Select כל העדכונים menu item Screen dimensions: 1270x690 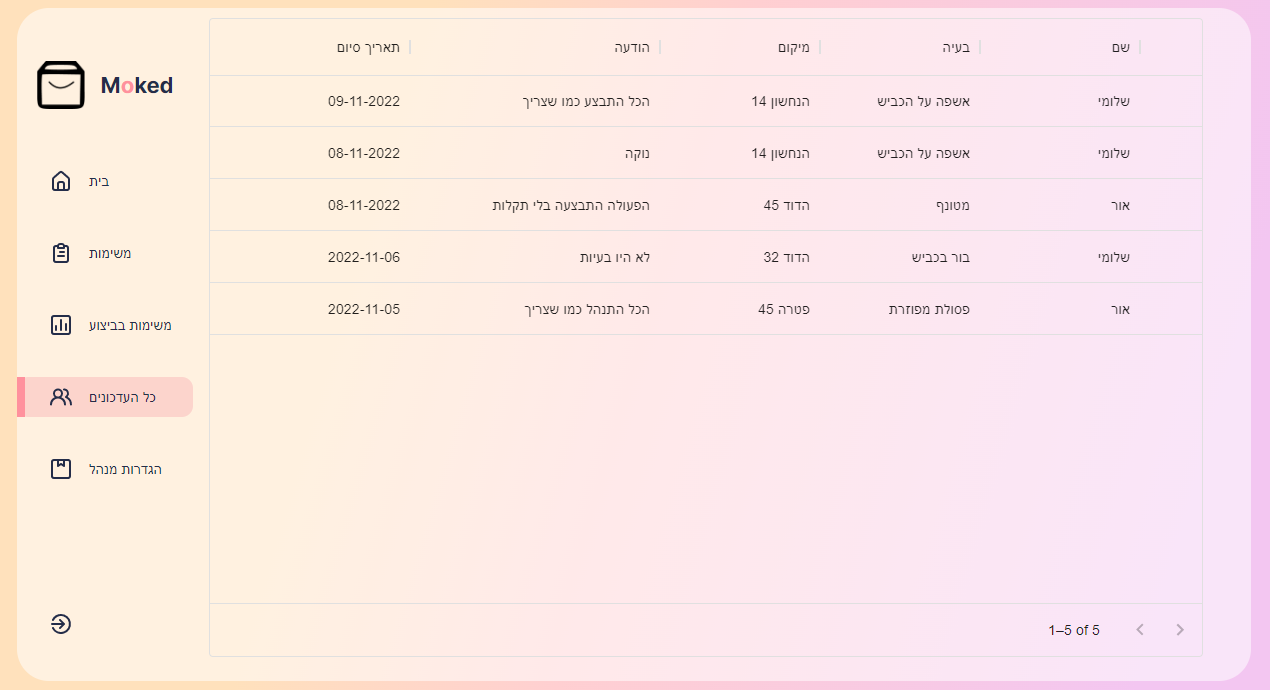click(x=105, y=397)
